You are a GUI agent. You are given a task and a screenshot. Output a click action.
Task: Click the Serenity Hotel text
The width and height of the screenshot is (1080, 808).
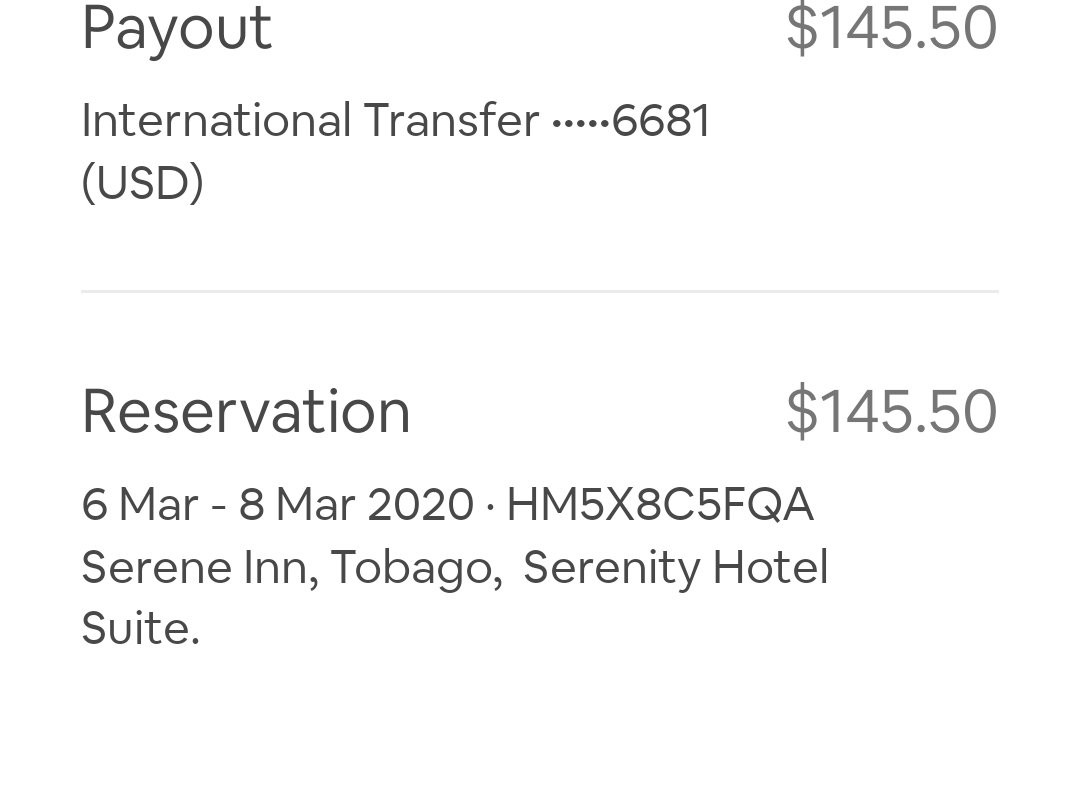(x=676, y=568)
